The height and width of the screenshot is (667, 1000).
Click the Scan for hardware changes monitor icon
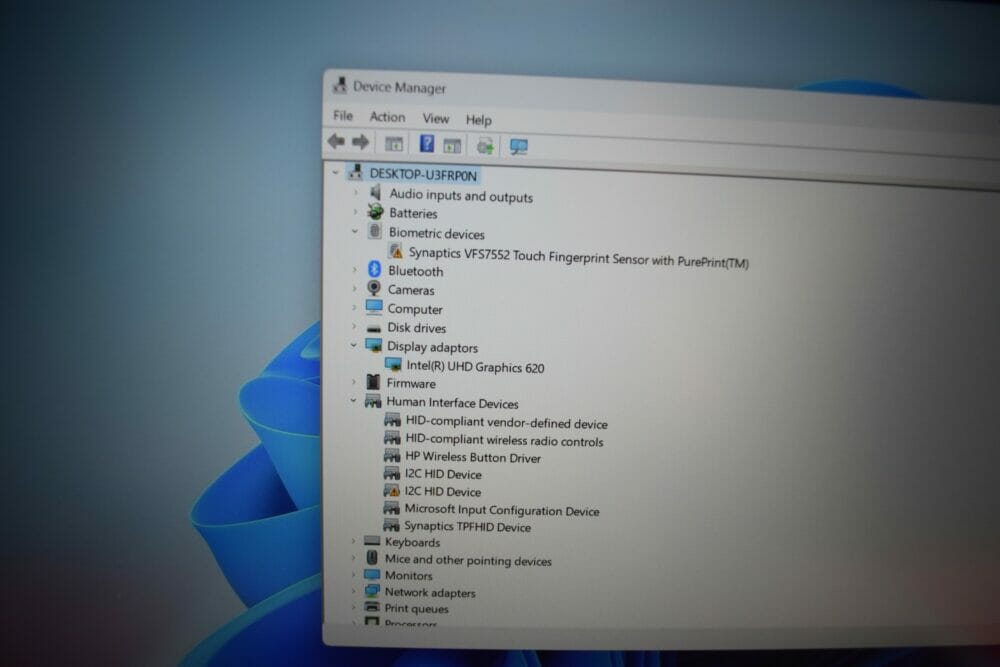tap(518, 147)
